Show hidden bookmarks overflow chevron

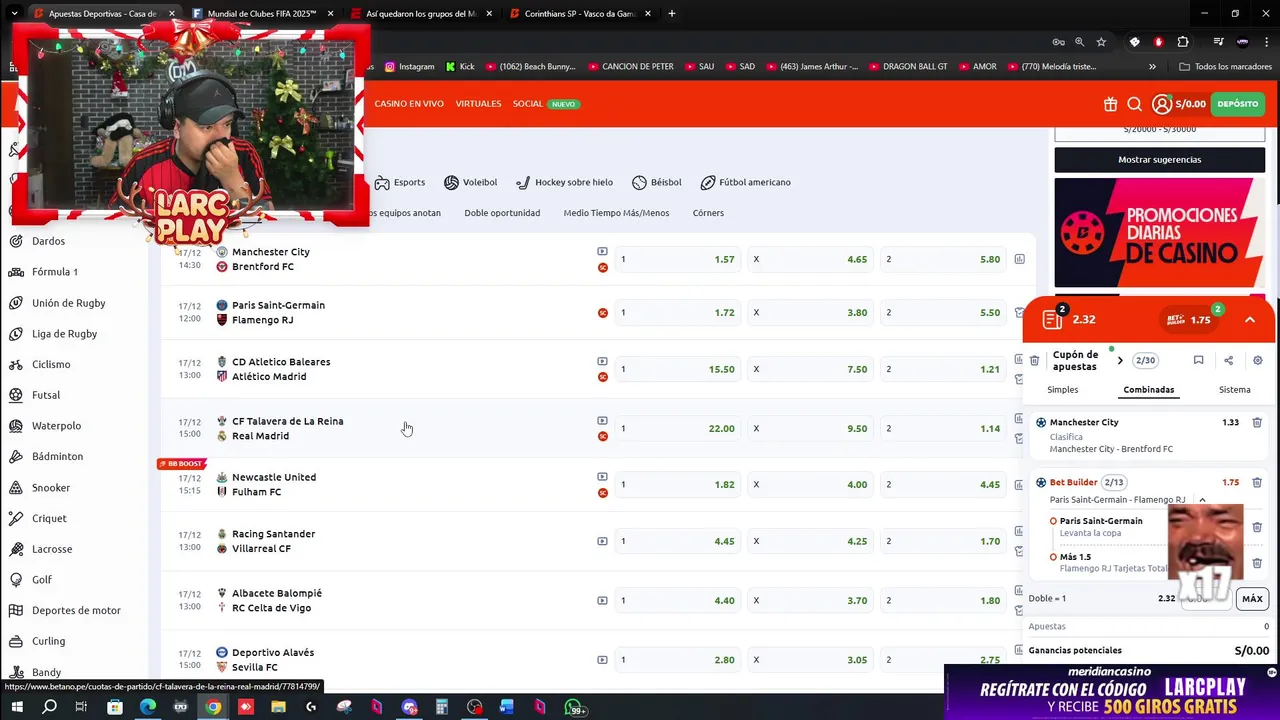coord(1152,67)
